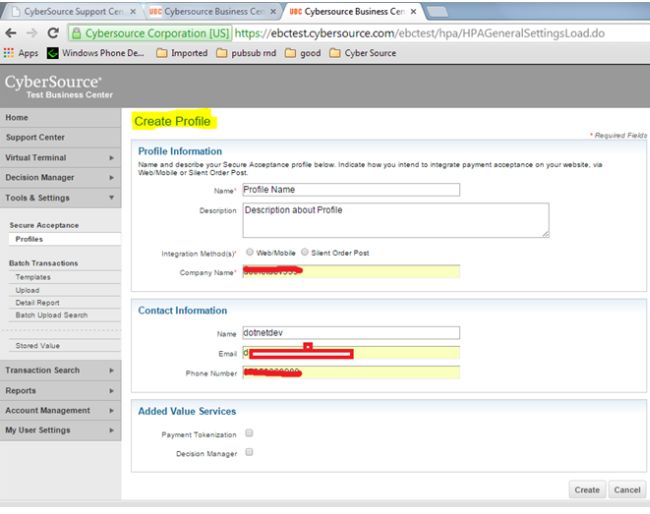Select the Silent Order Post integration method
Screen dimensions: 650x514
[305, 252]
